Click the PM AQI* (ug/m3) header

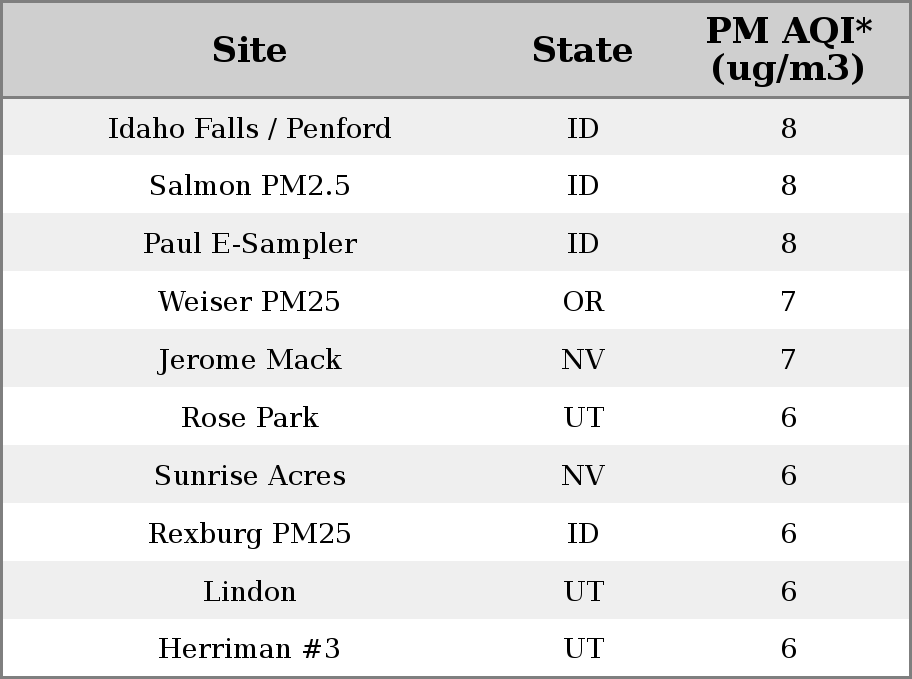tap(788, 49)
